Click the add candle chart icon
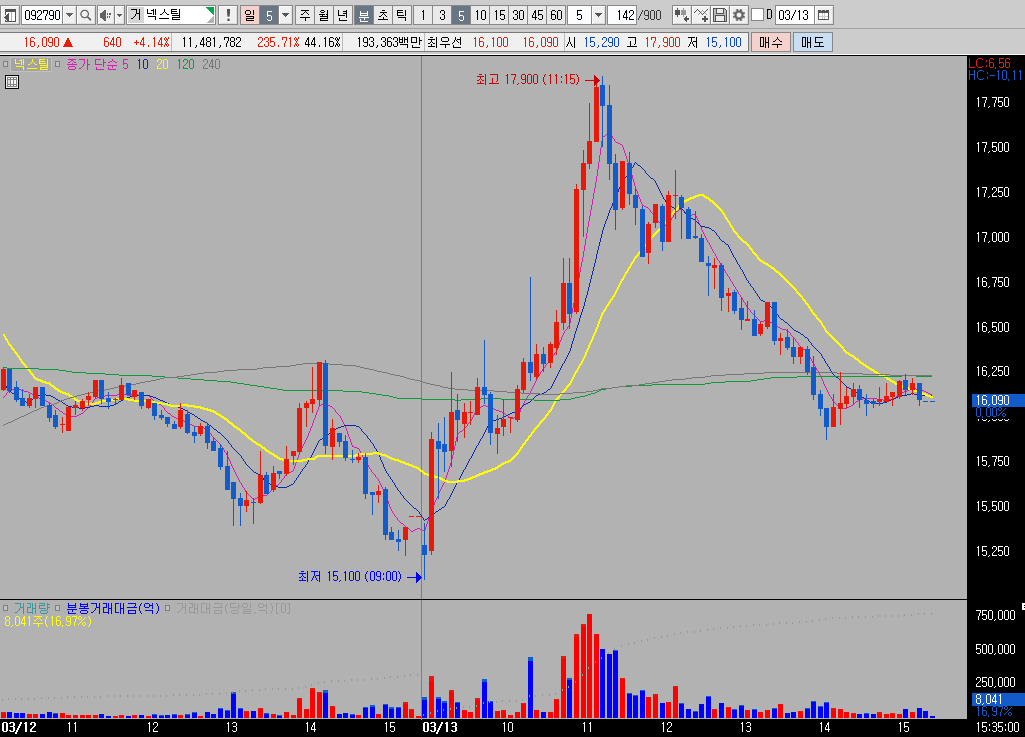 [681, 14]
